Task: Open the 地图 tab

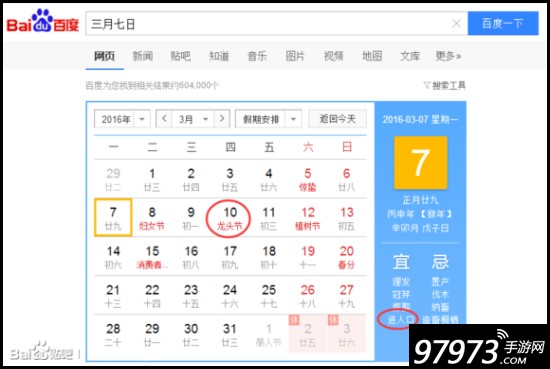Action: [372, 56]
